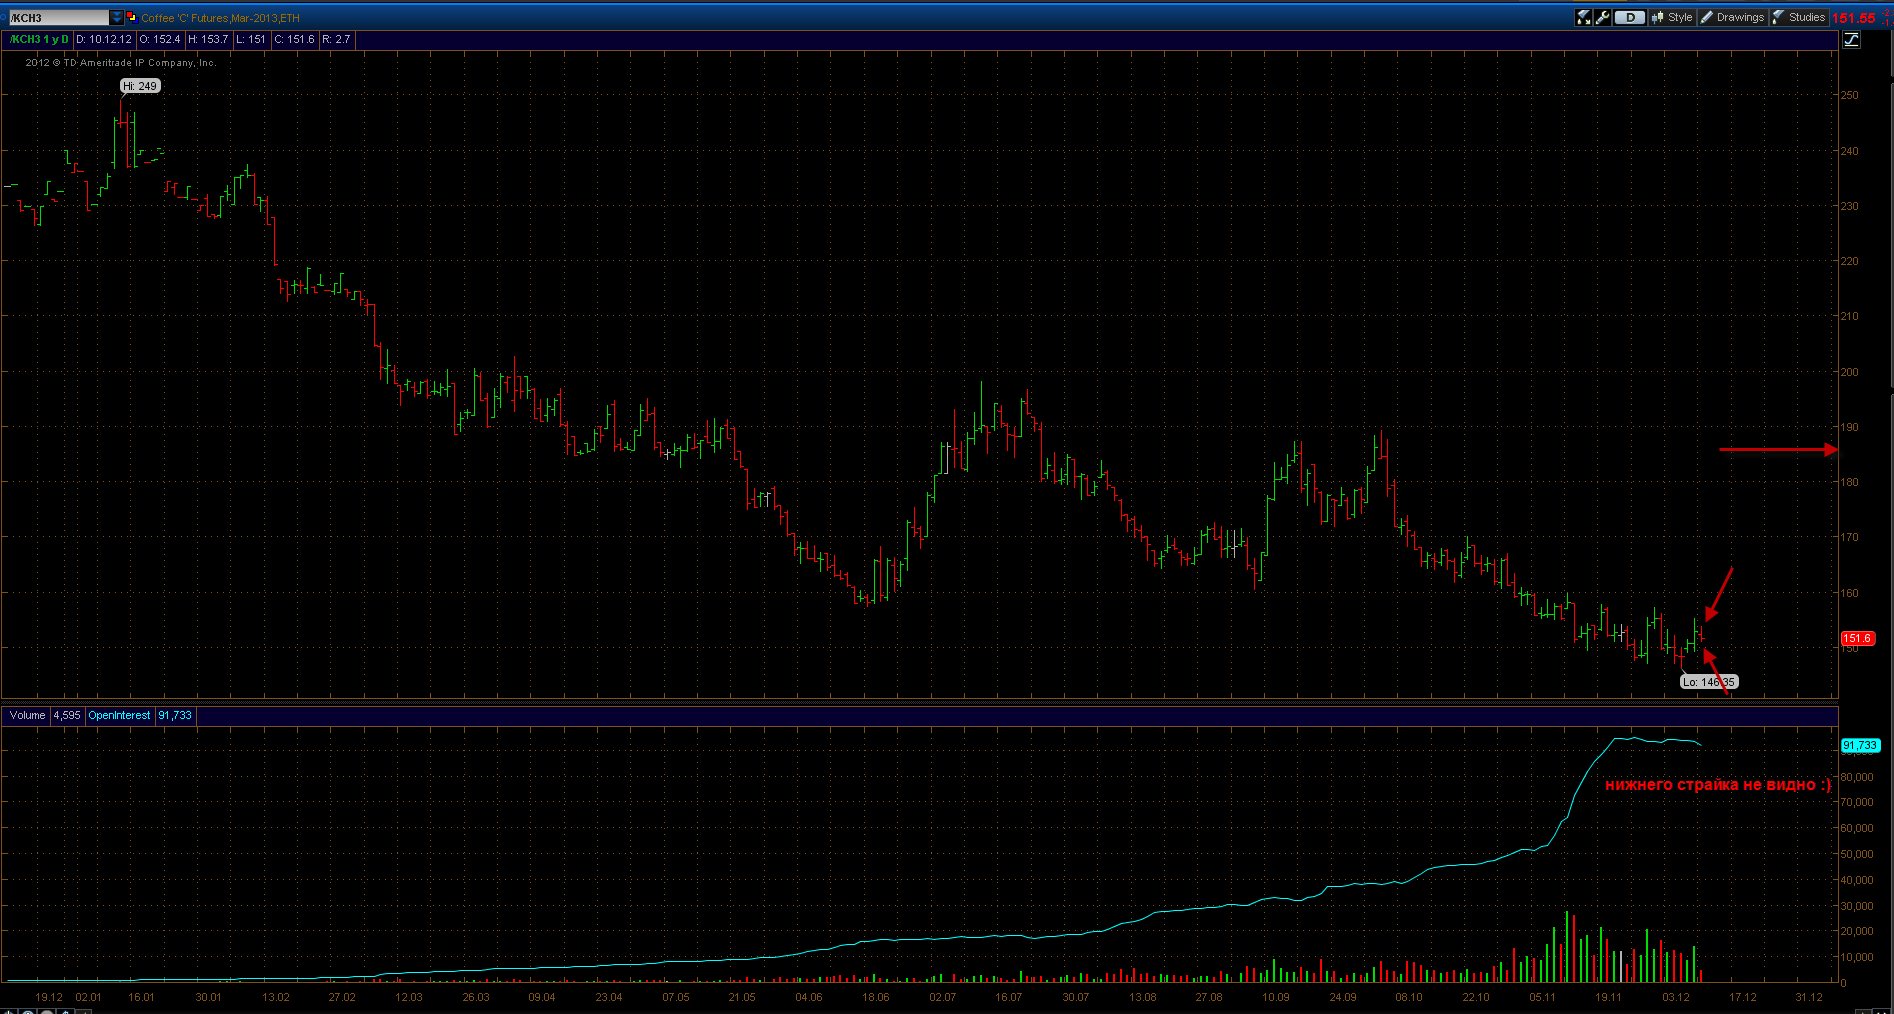Click the 03.12 date axis label
The height and width of the screenshot is (1014, 1894).
tap(1676, 997)
